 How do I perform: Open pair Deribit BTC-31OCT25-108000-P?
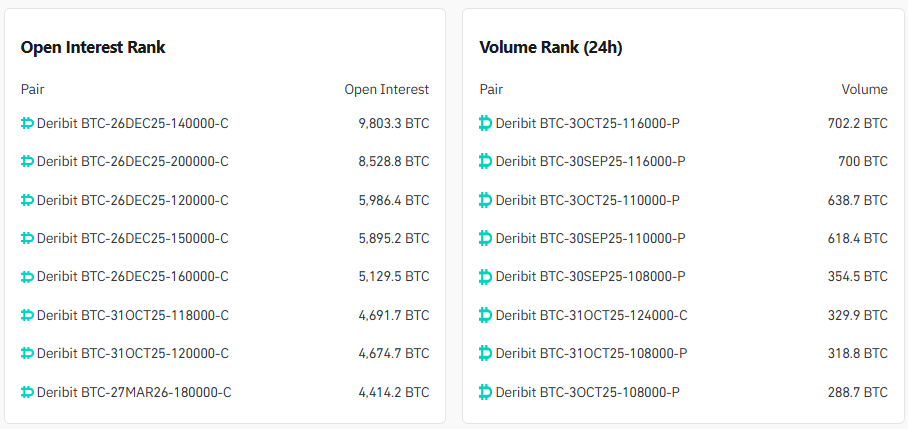pos(592,354)
